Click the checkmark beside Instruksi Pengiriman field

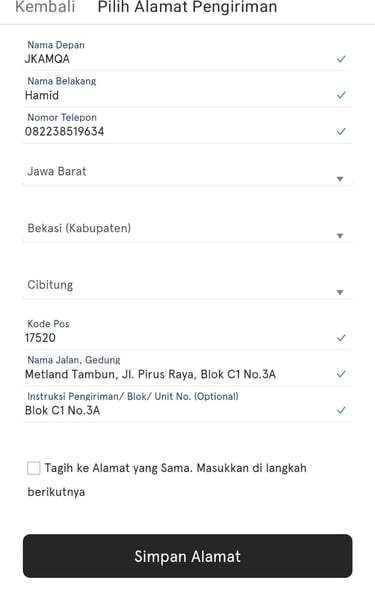[341, 410]
